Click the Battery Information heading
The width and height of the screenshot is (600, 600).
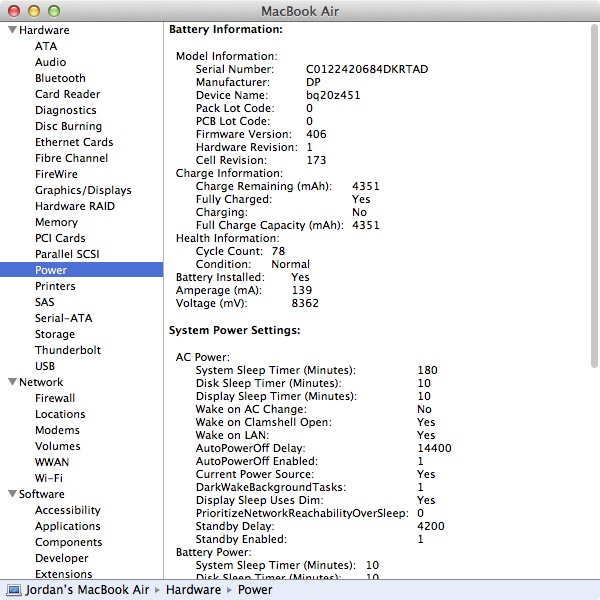click(x=226, y=29)
